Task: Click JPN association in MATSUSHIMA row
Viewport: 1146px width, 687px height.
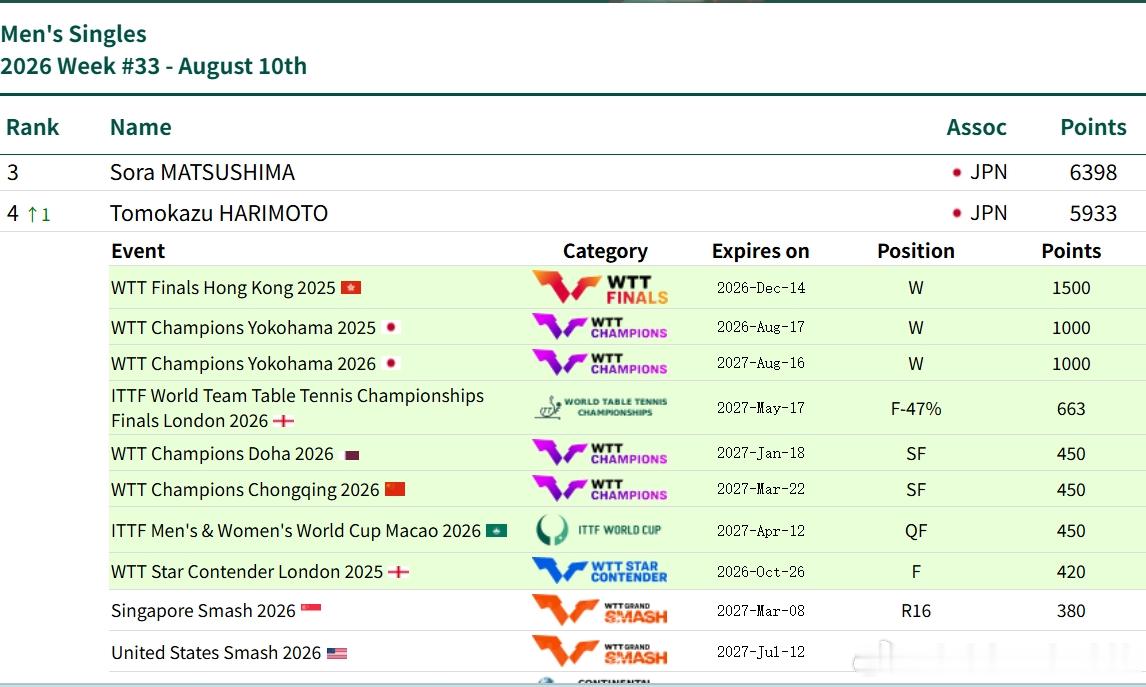Action: [988, 172]
